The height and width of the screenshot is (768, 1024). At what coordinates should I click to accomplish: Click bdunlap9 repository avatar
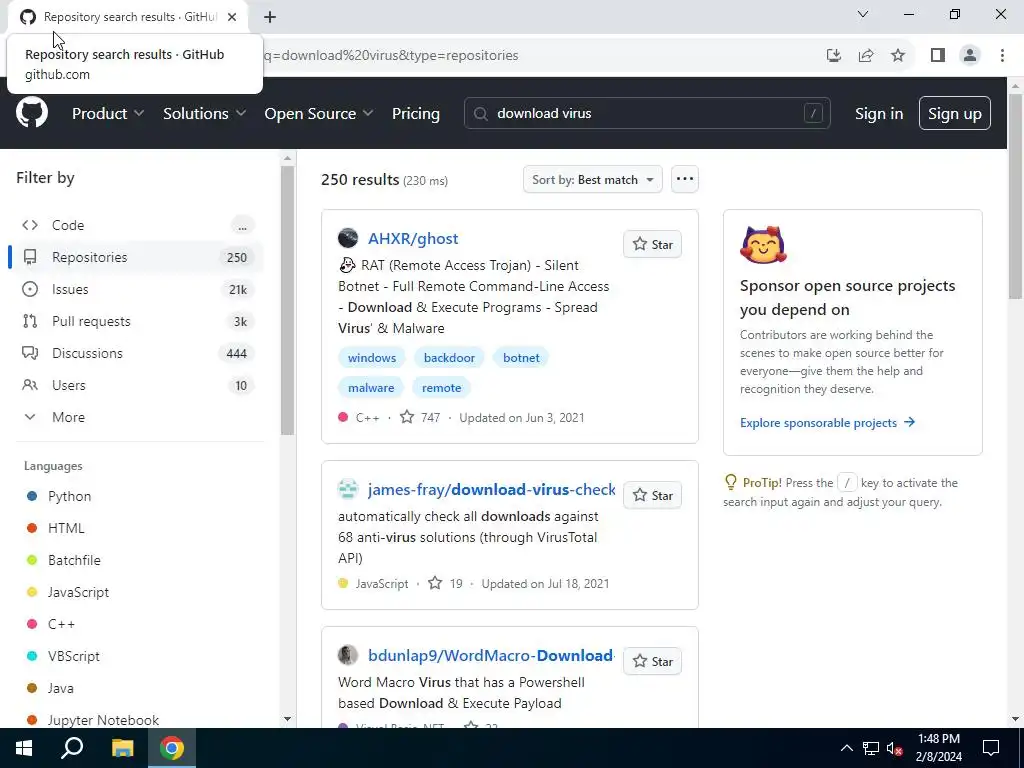click(x=348, y=655)
